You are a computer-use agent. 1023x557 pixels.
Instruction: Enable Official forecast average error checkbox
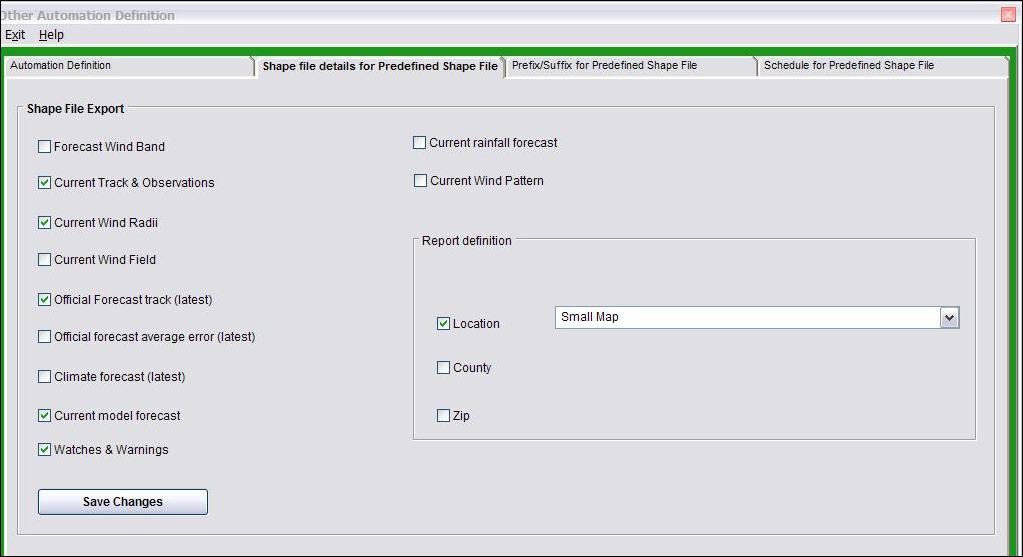44,337
